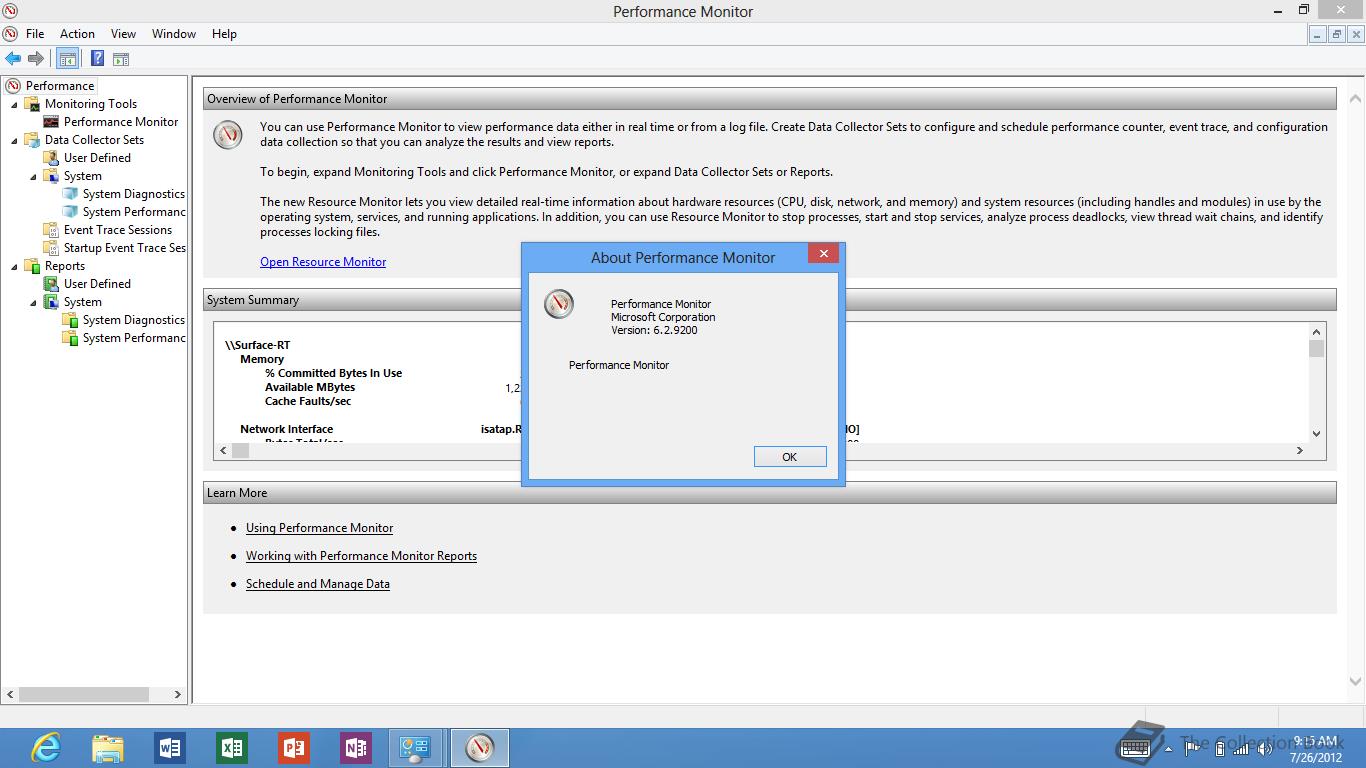Click console tree horizontal scrollbar right arrow
Image resolution: width=1366 pixels, height=768 pixels.
point(178,694)
